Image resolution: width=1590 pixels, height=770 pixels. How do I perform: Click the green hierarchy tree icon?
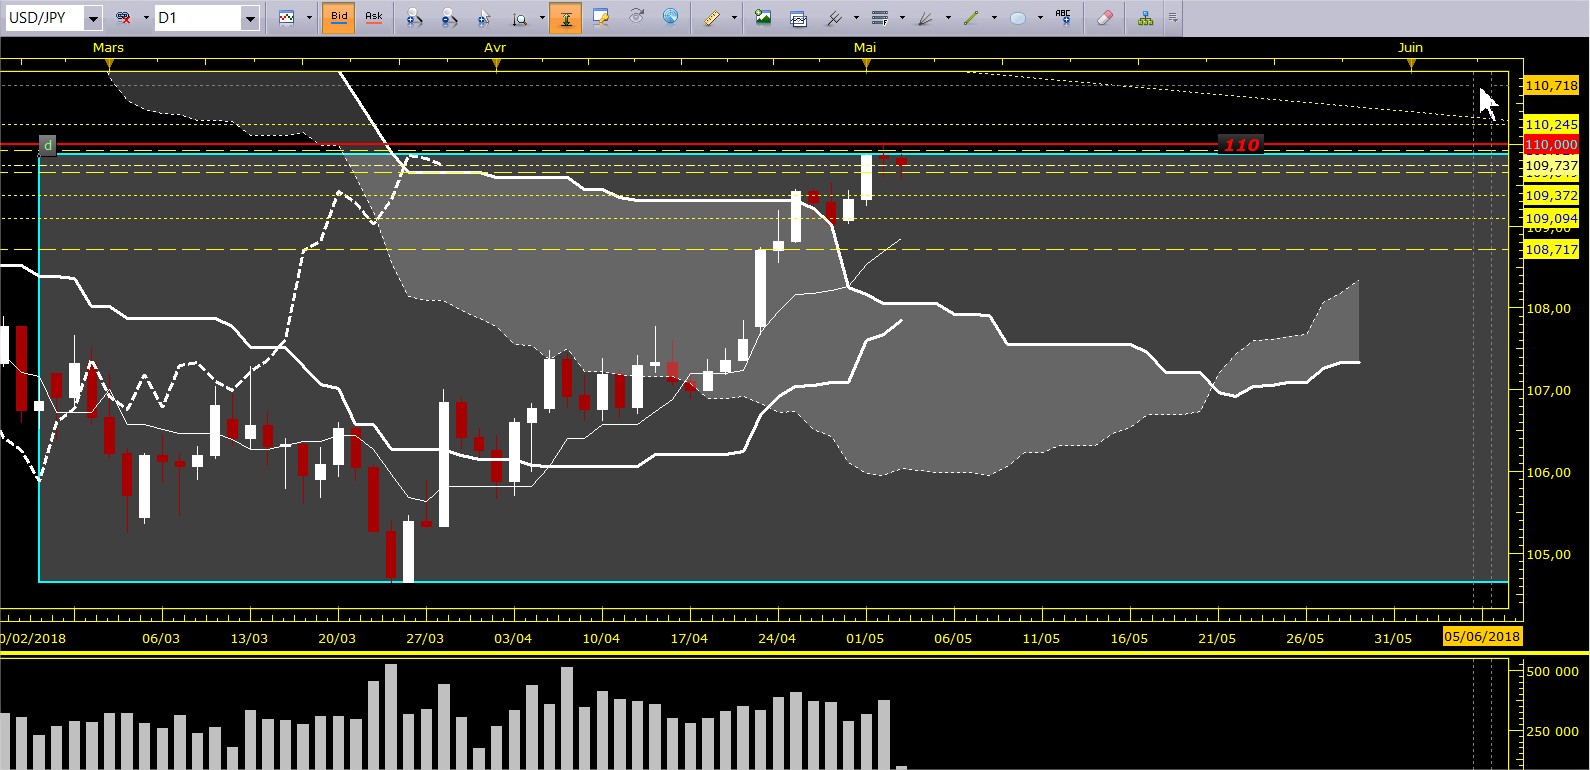pyautogui.click(x=1146, y=18)
